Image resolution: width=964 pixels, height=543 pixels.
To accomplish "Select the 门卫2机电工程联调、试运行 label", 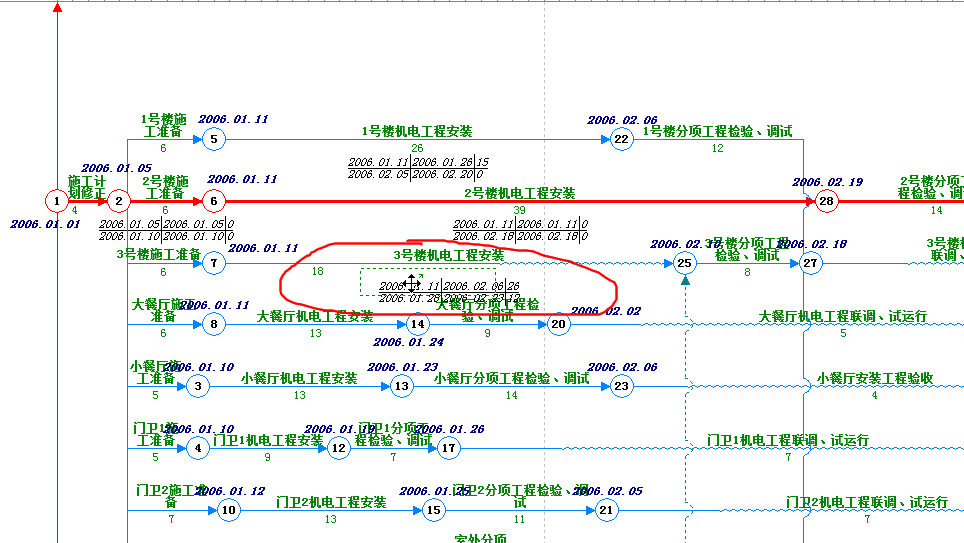I will click(867, 502).
